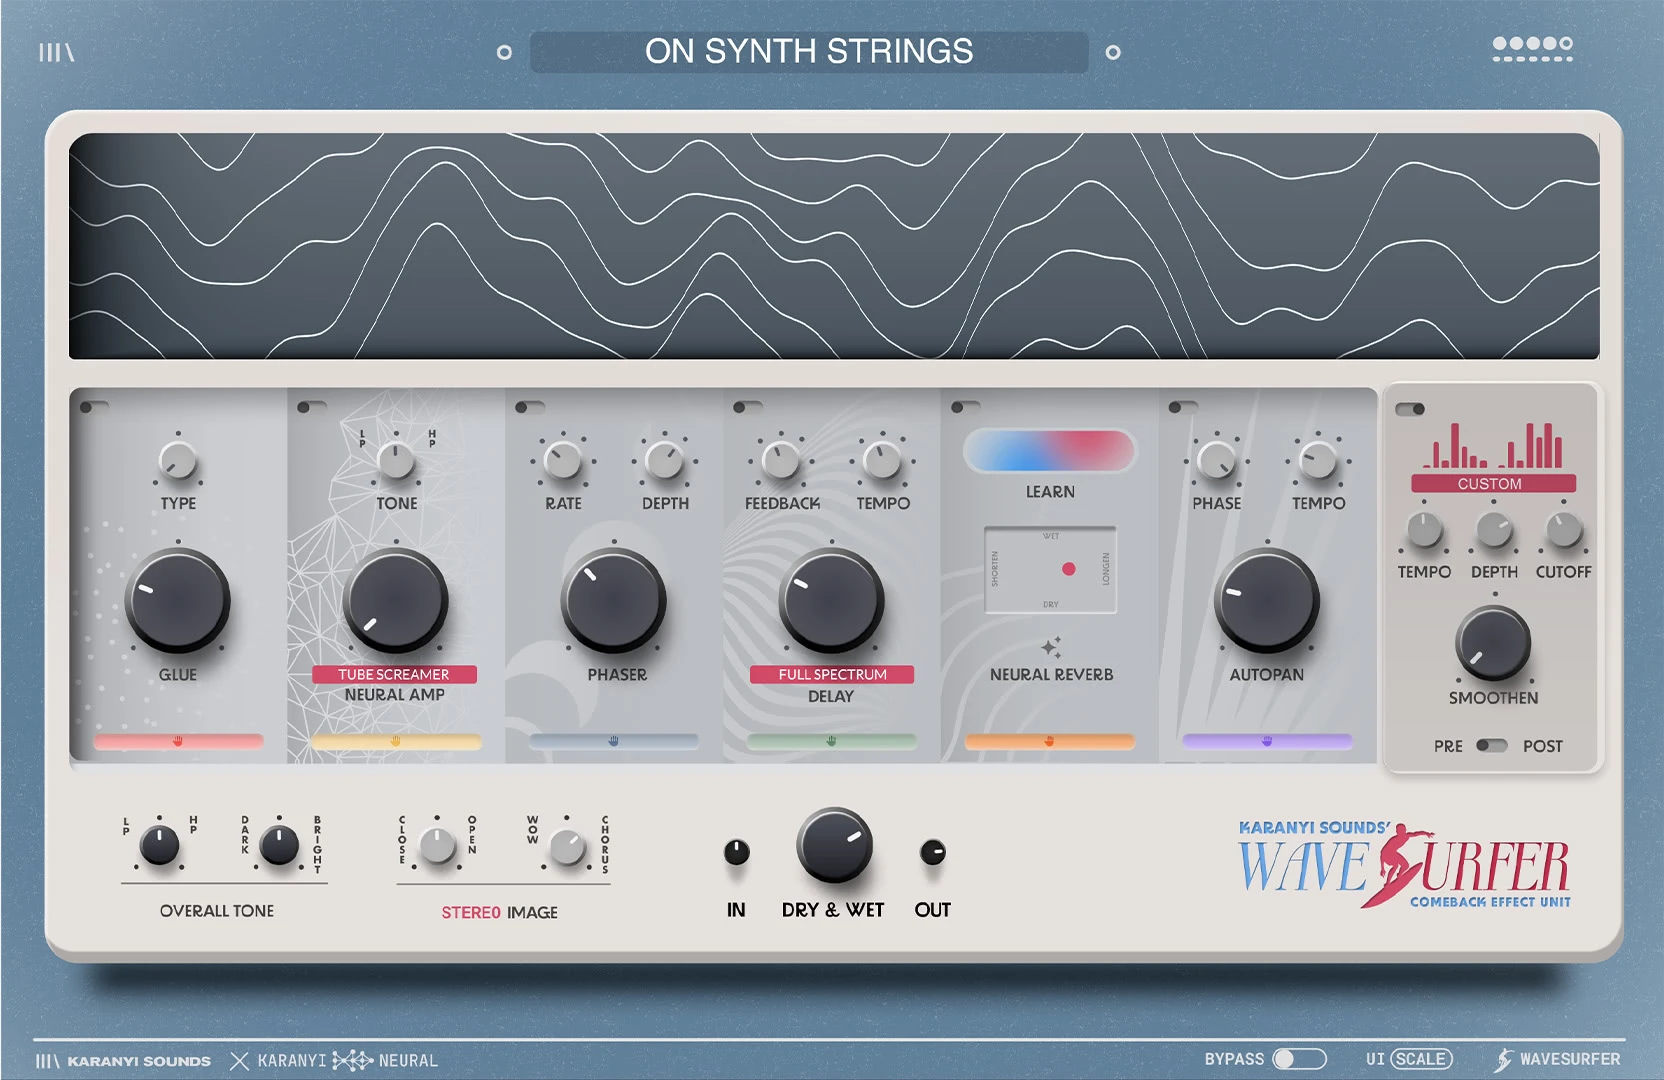Open the TUBE SCREAMER amp type selector
The width and height of the screenshot is (1664, 1080).
pos(394,675)
